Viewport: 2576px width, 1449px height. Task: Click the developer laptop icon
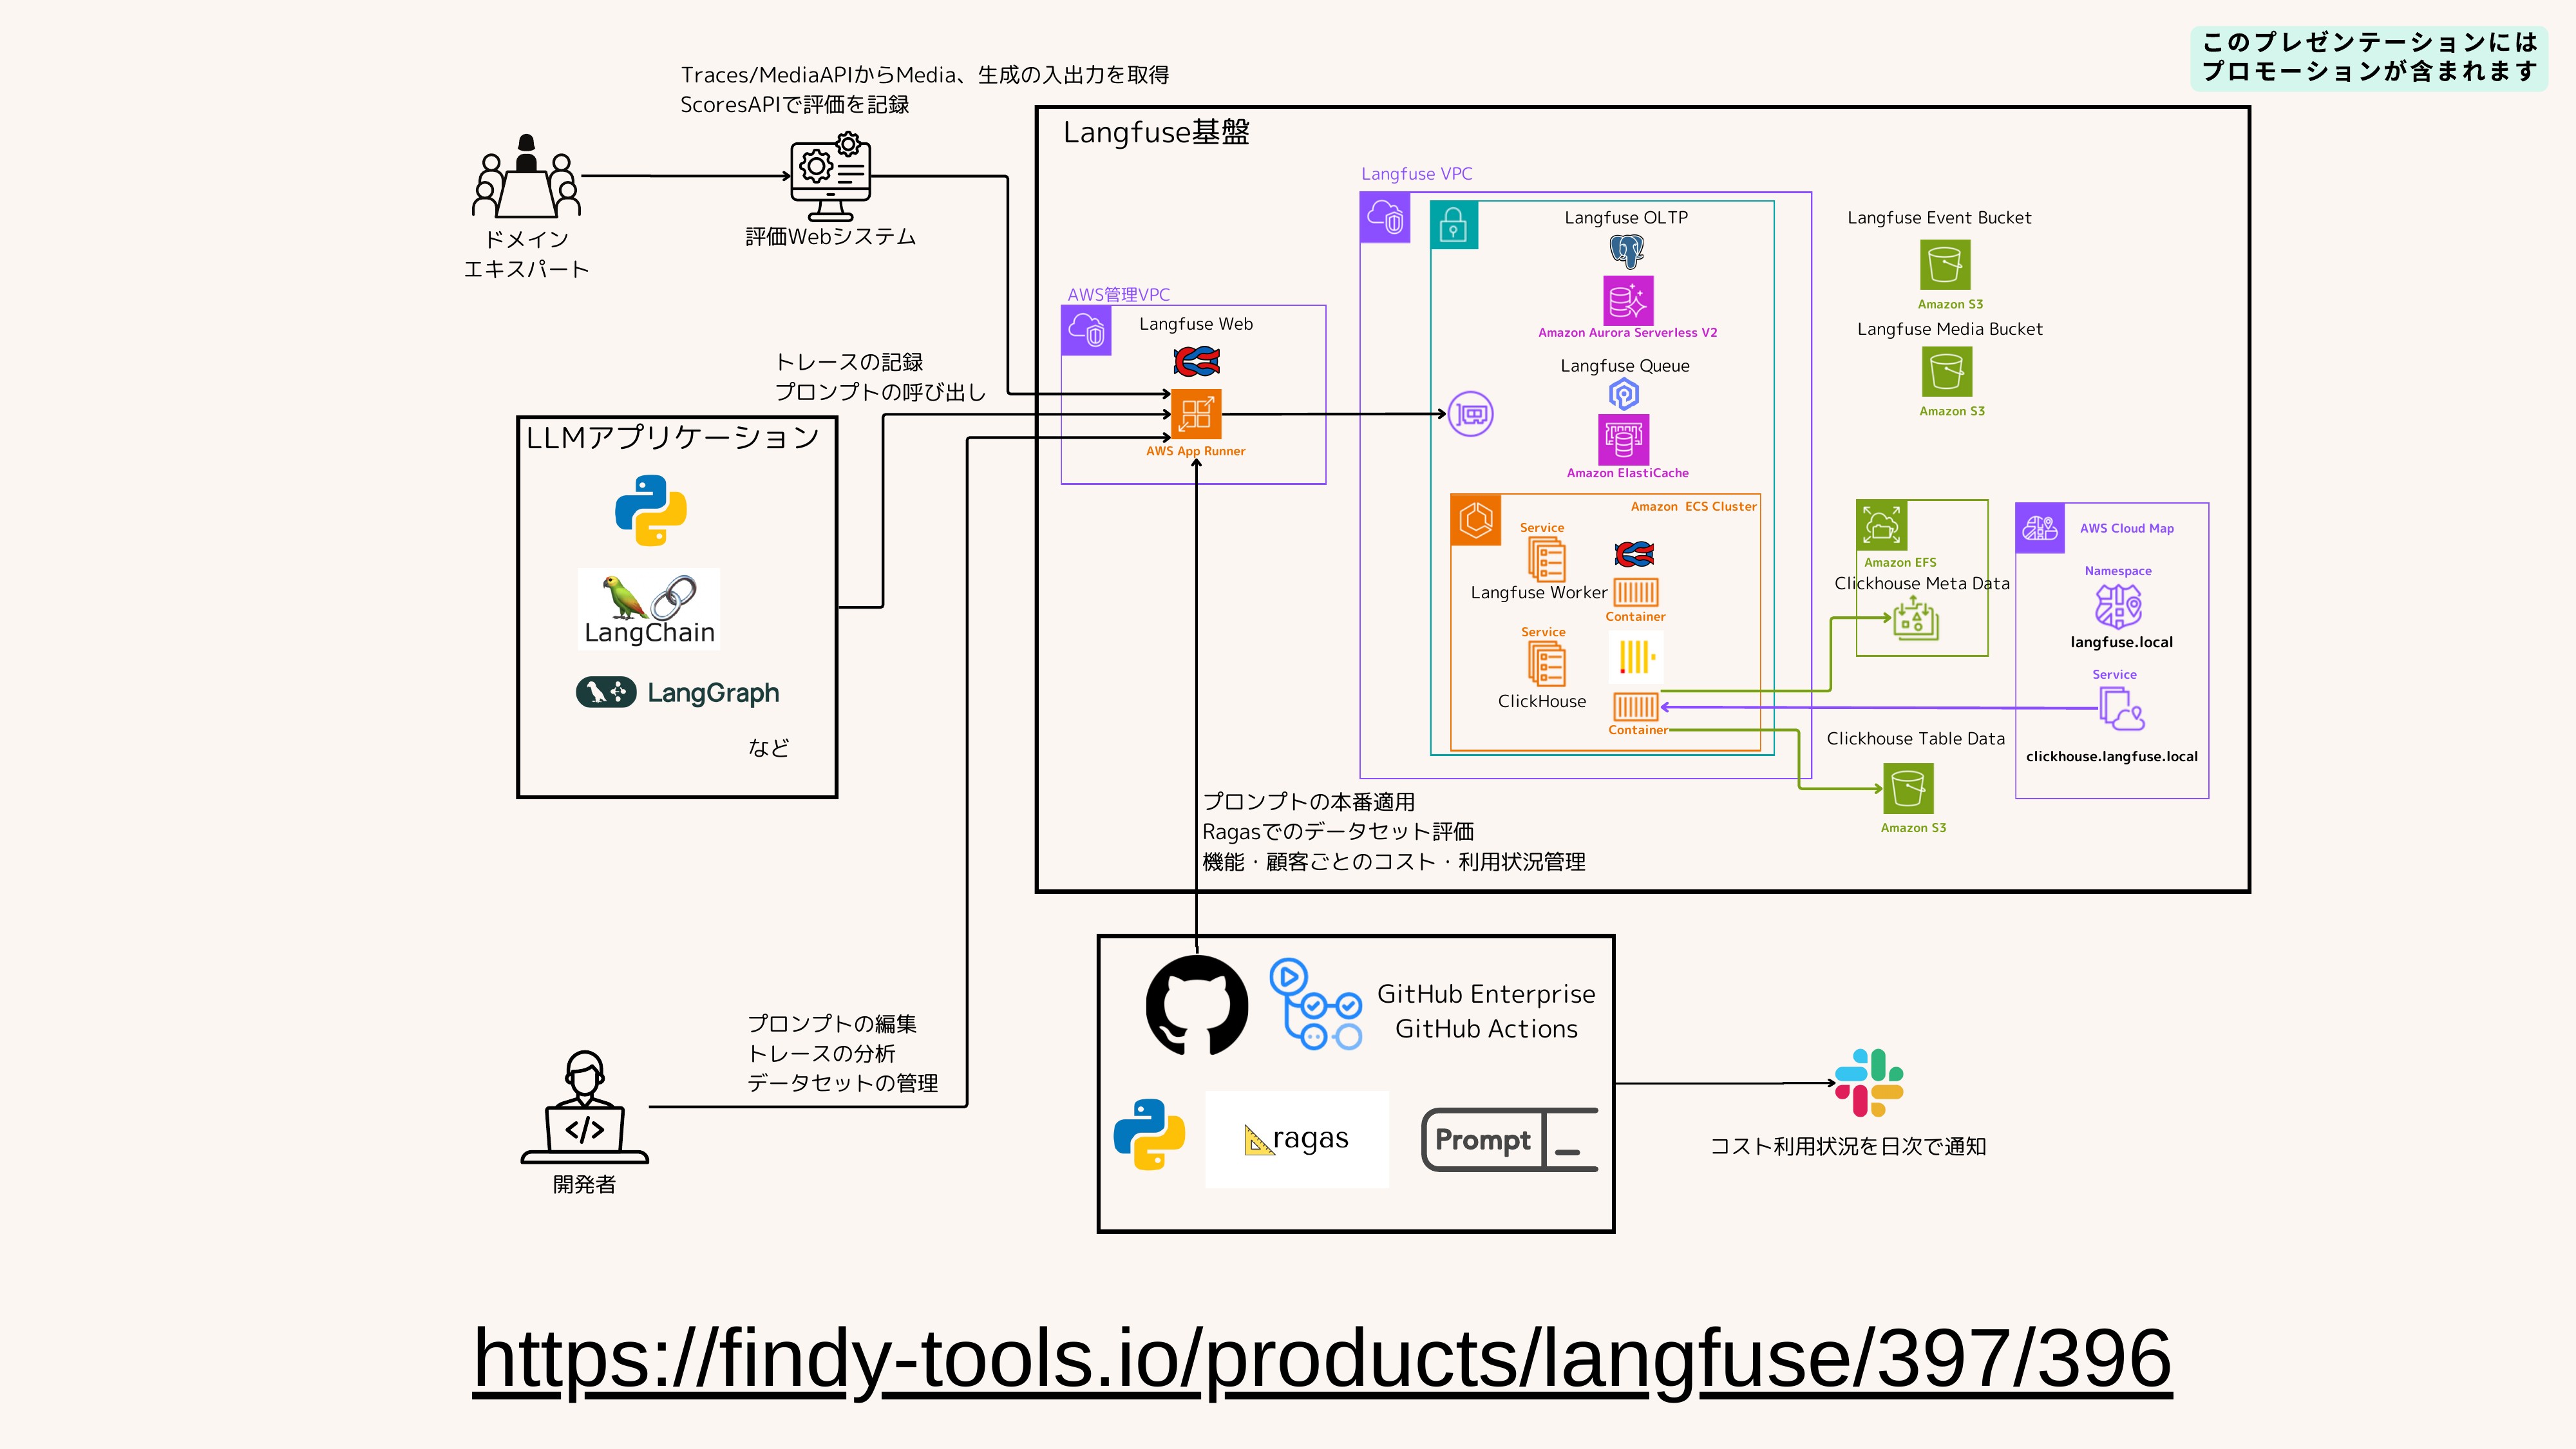(x=585, y=1107)
